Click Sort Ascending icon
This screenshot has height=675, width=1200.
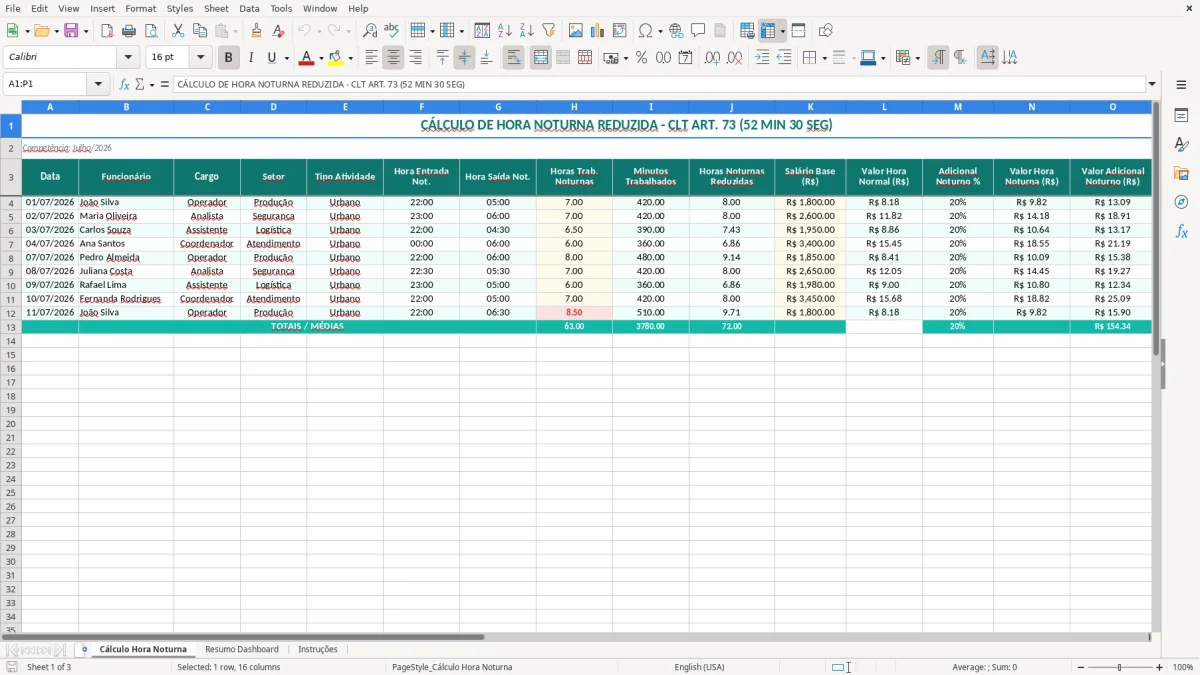click(x=505, y=31)
